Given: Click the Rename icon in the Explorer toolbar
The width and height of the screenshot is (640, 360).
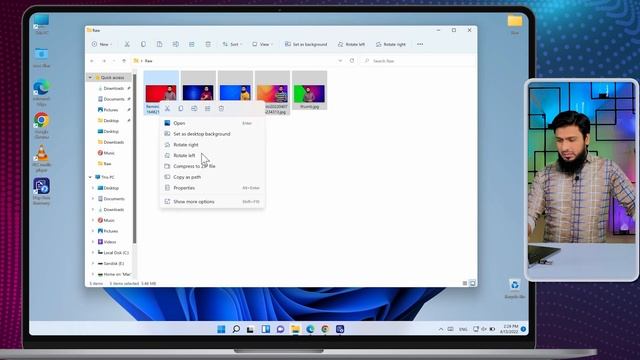Looking at the screenshot, I should click(x=176, y=44).
